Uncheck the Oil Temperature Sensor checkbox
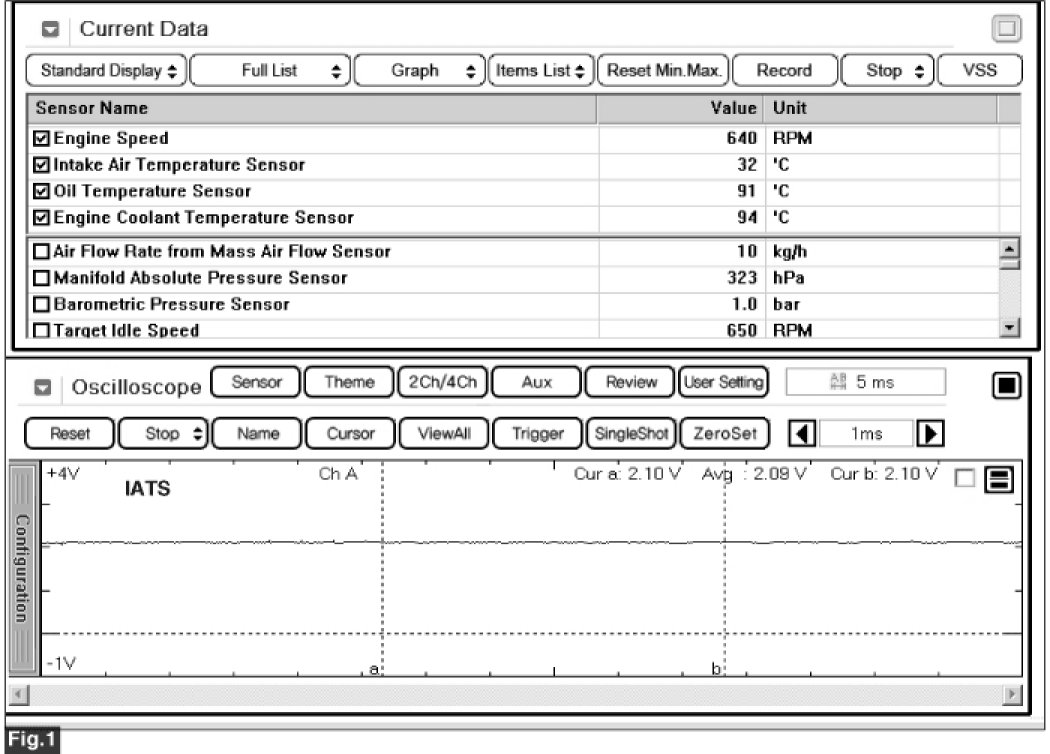This screenshot has width=1050, height=754. [42, 192]
